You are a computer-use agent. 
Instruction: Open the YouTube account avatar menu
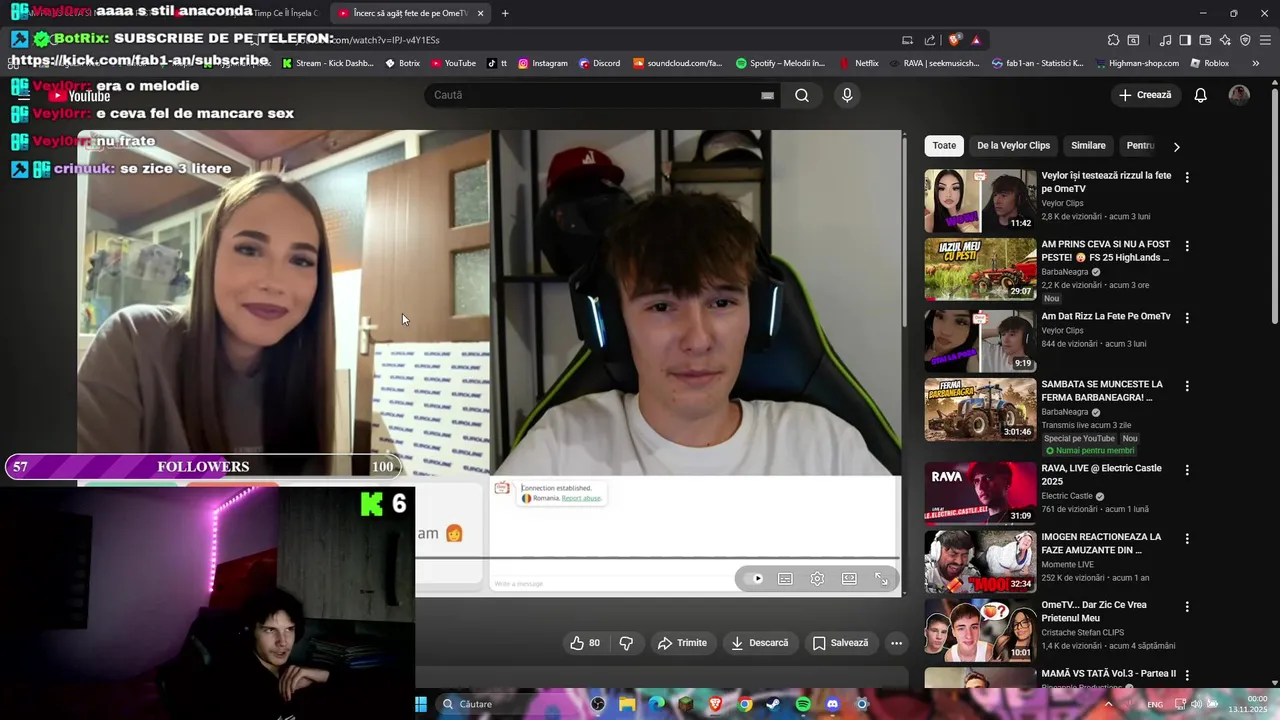(1239, 95)
